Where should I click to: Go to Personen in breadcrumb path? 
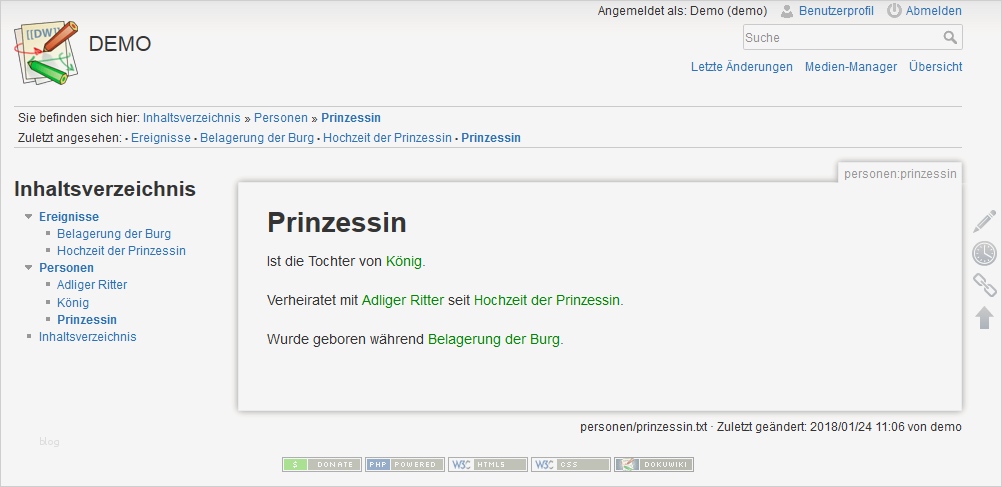click(x=281, y=118)
